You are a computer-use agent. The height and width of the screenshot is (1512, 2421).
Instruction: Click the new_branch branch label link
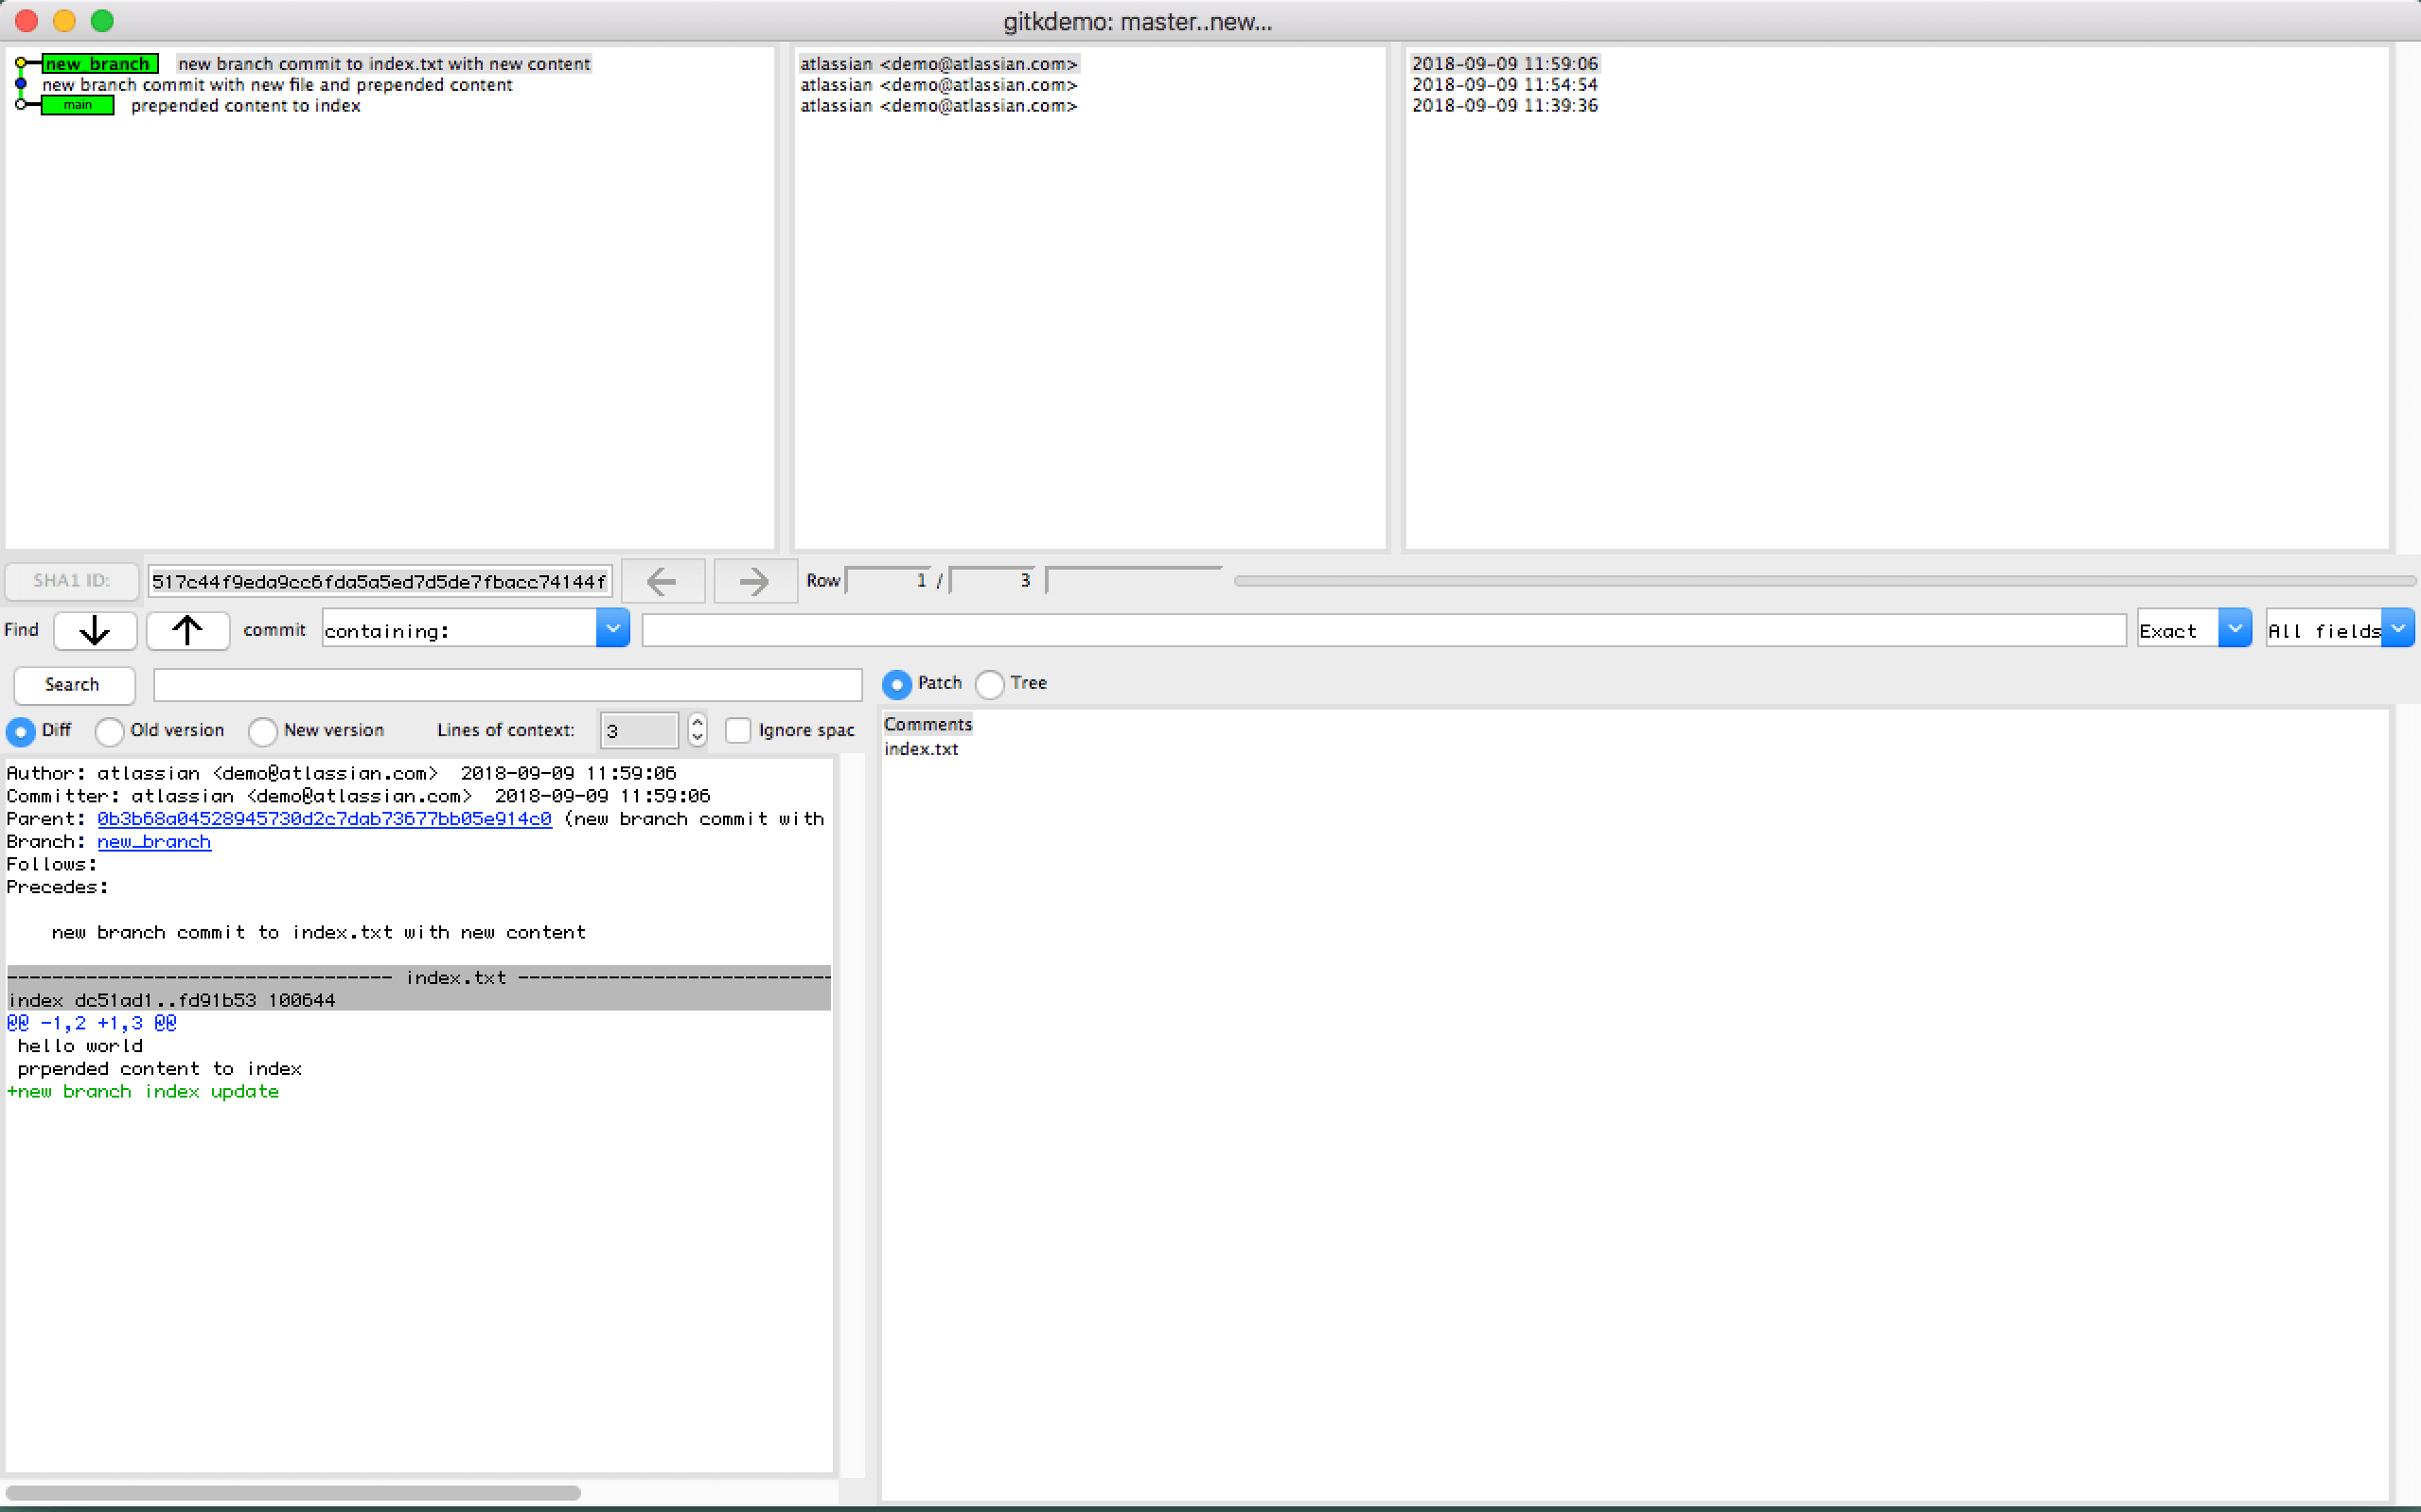click(155, 841)
